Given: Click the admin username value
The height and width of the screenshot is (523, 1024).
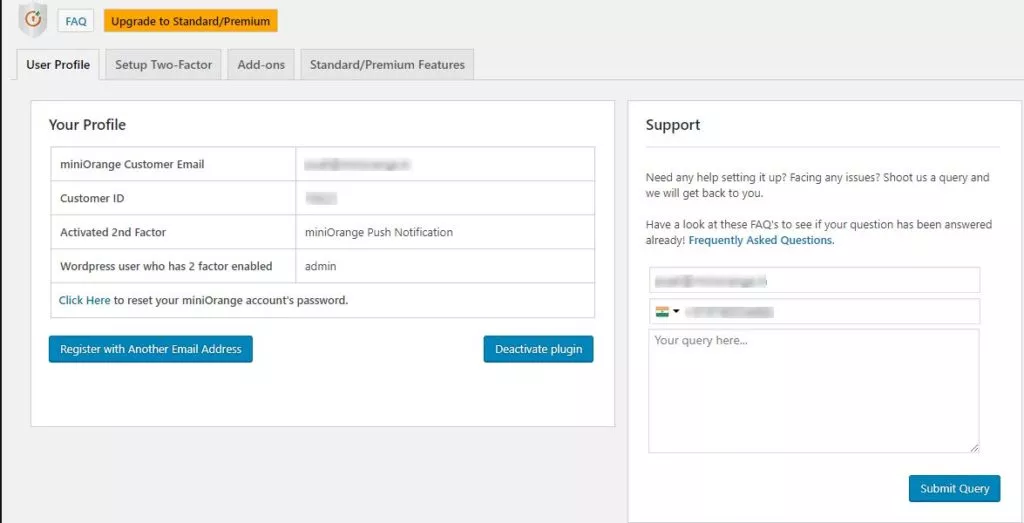Looking at the screenshot, I should (321, 266).
